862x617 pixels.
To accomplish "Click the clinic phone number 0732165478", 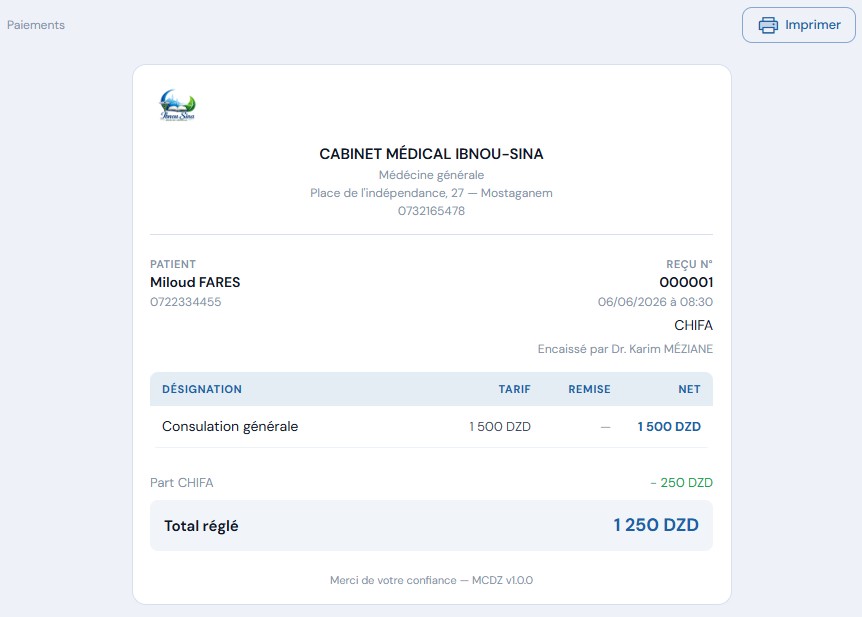I will pyautogui.click(x=431, y=211).
